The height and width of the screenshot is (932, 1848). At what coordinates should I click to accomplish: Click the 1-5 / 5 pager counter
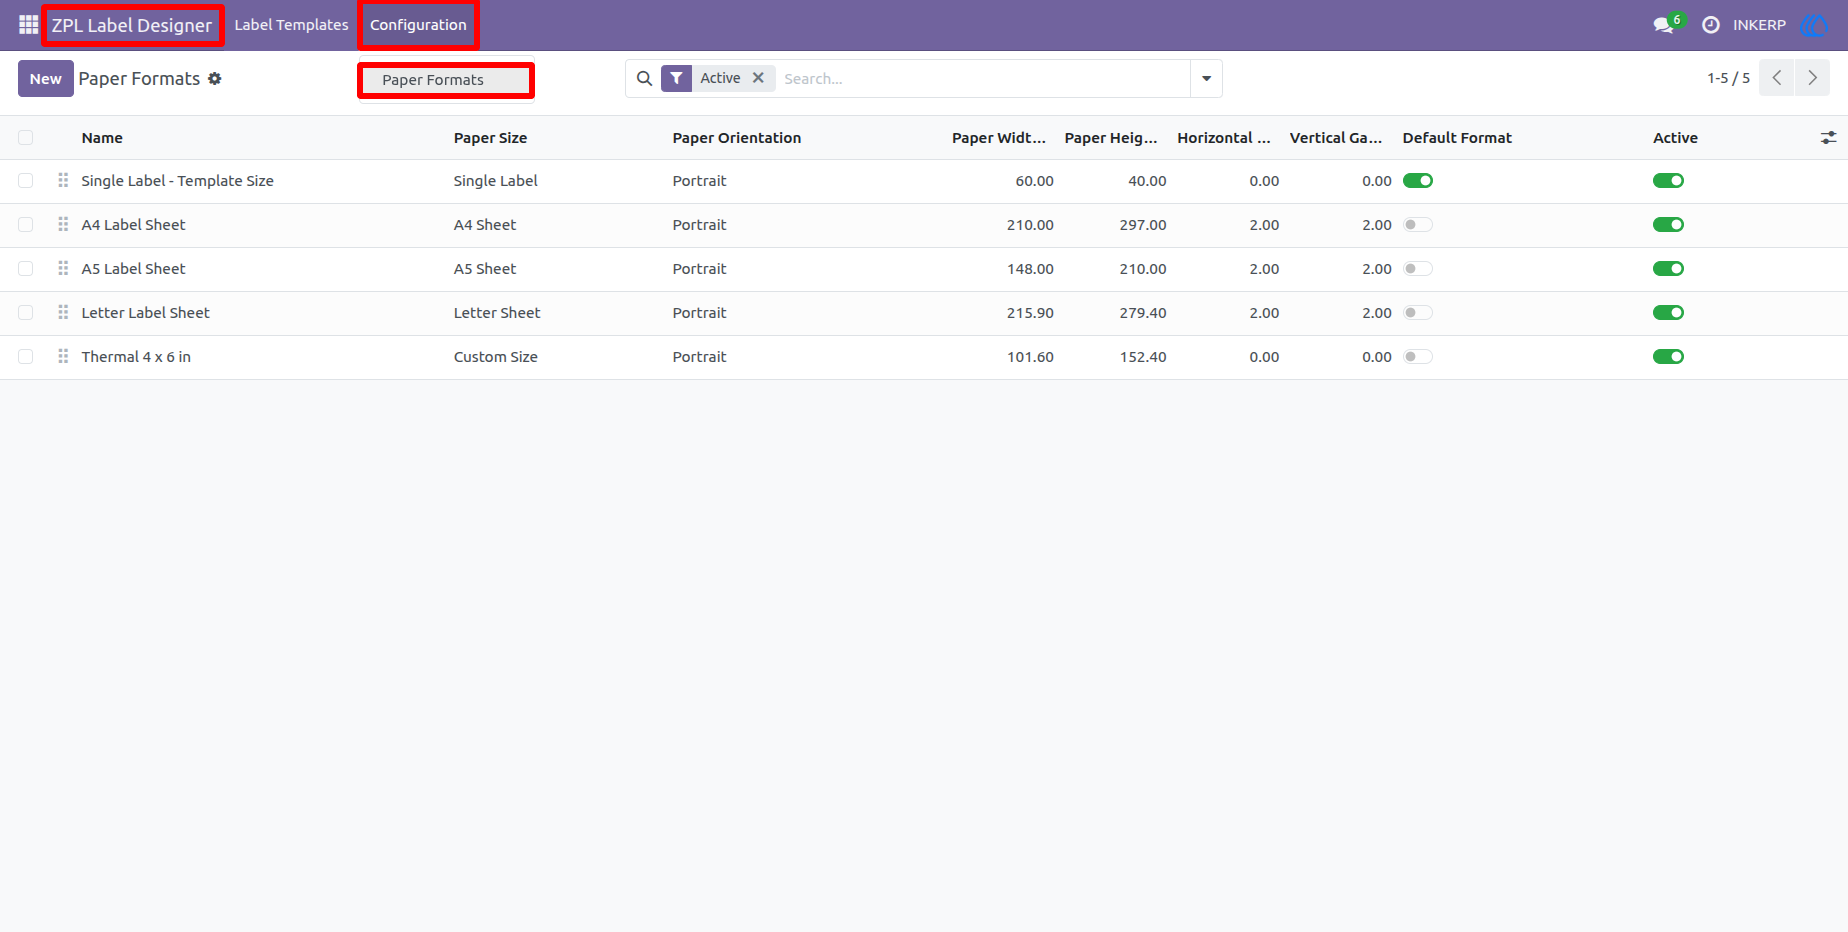(1728, 78)
